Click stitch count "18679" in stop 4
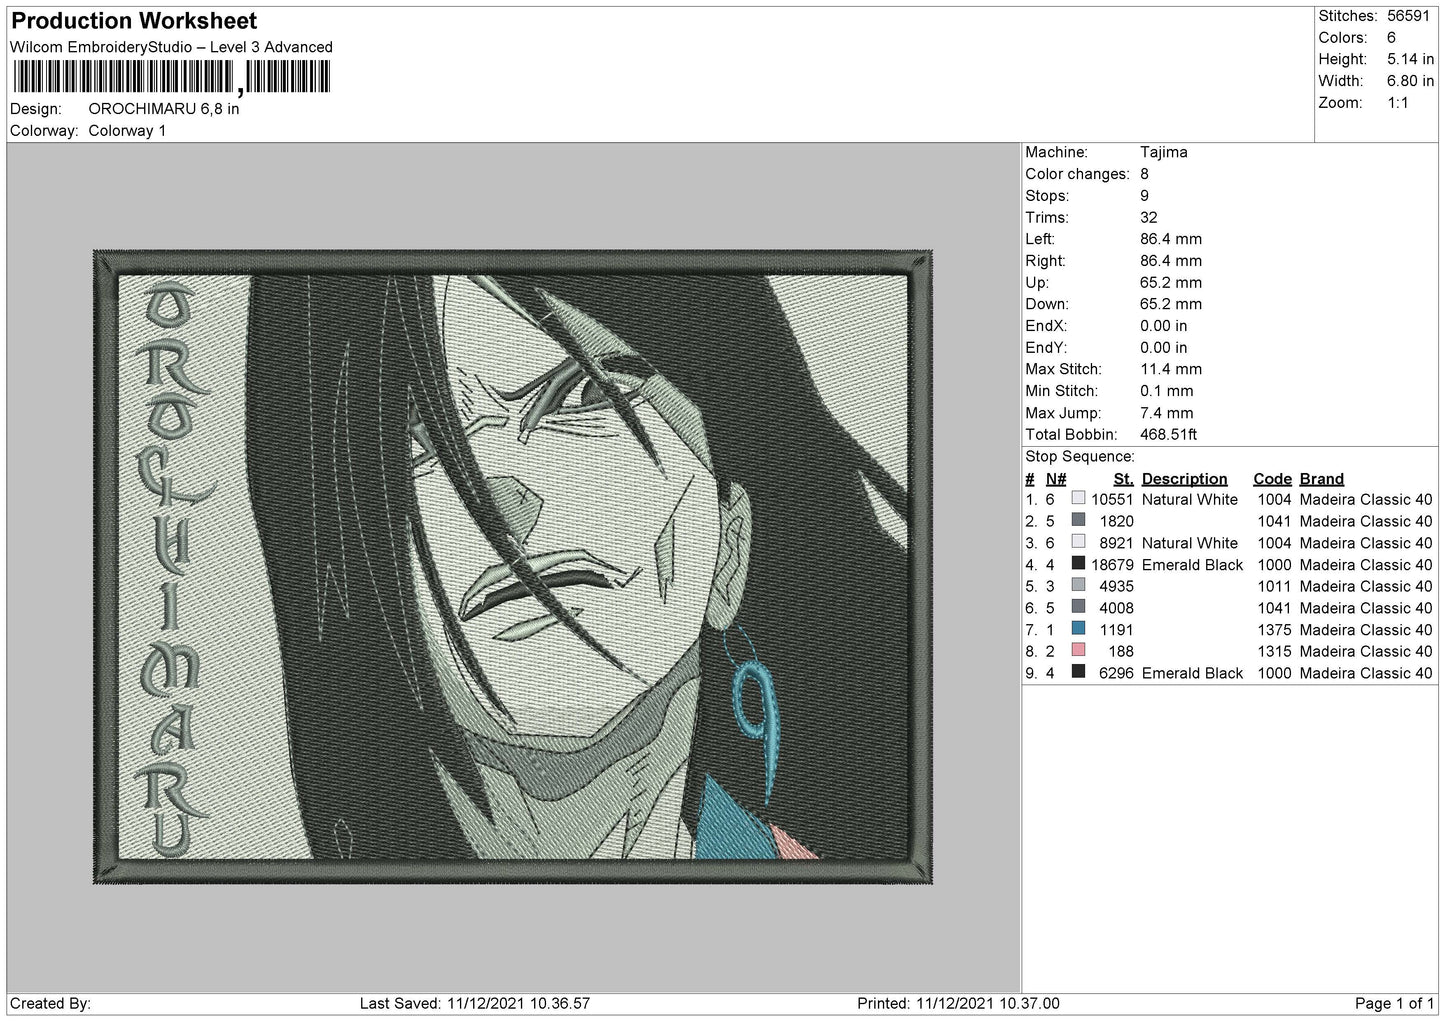This screenshot has height=1021, width=1445. click(x=1113, y=565)
